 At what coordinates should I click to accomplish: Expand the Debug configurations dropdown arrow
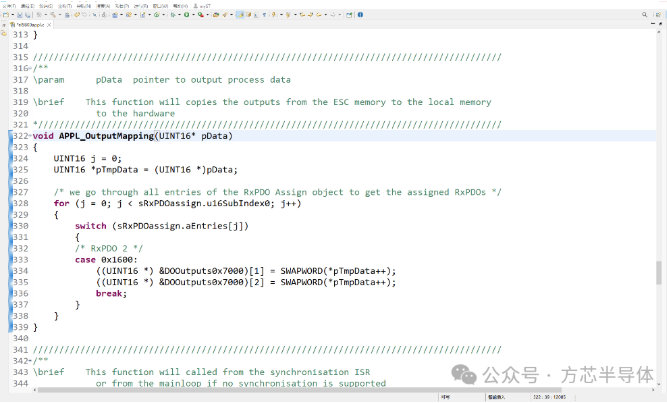(180, 14)
